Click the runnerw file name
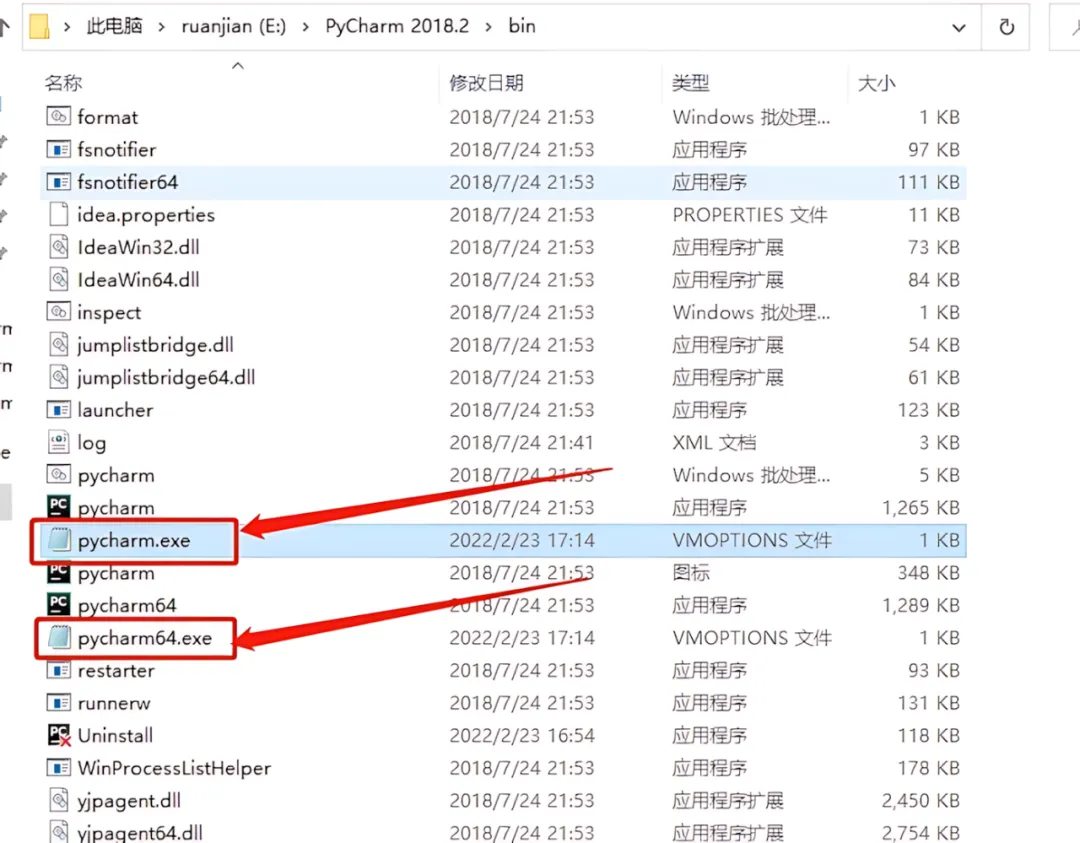 pos(114,703)
